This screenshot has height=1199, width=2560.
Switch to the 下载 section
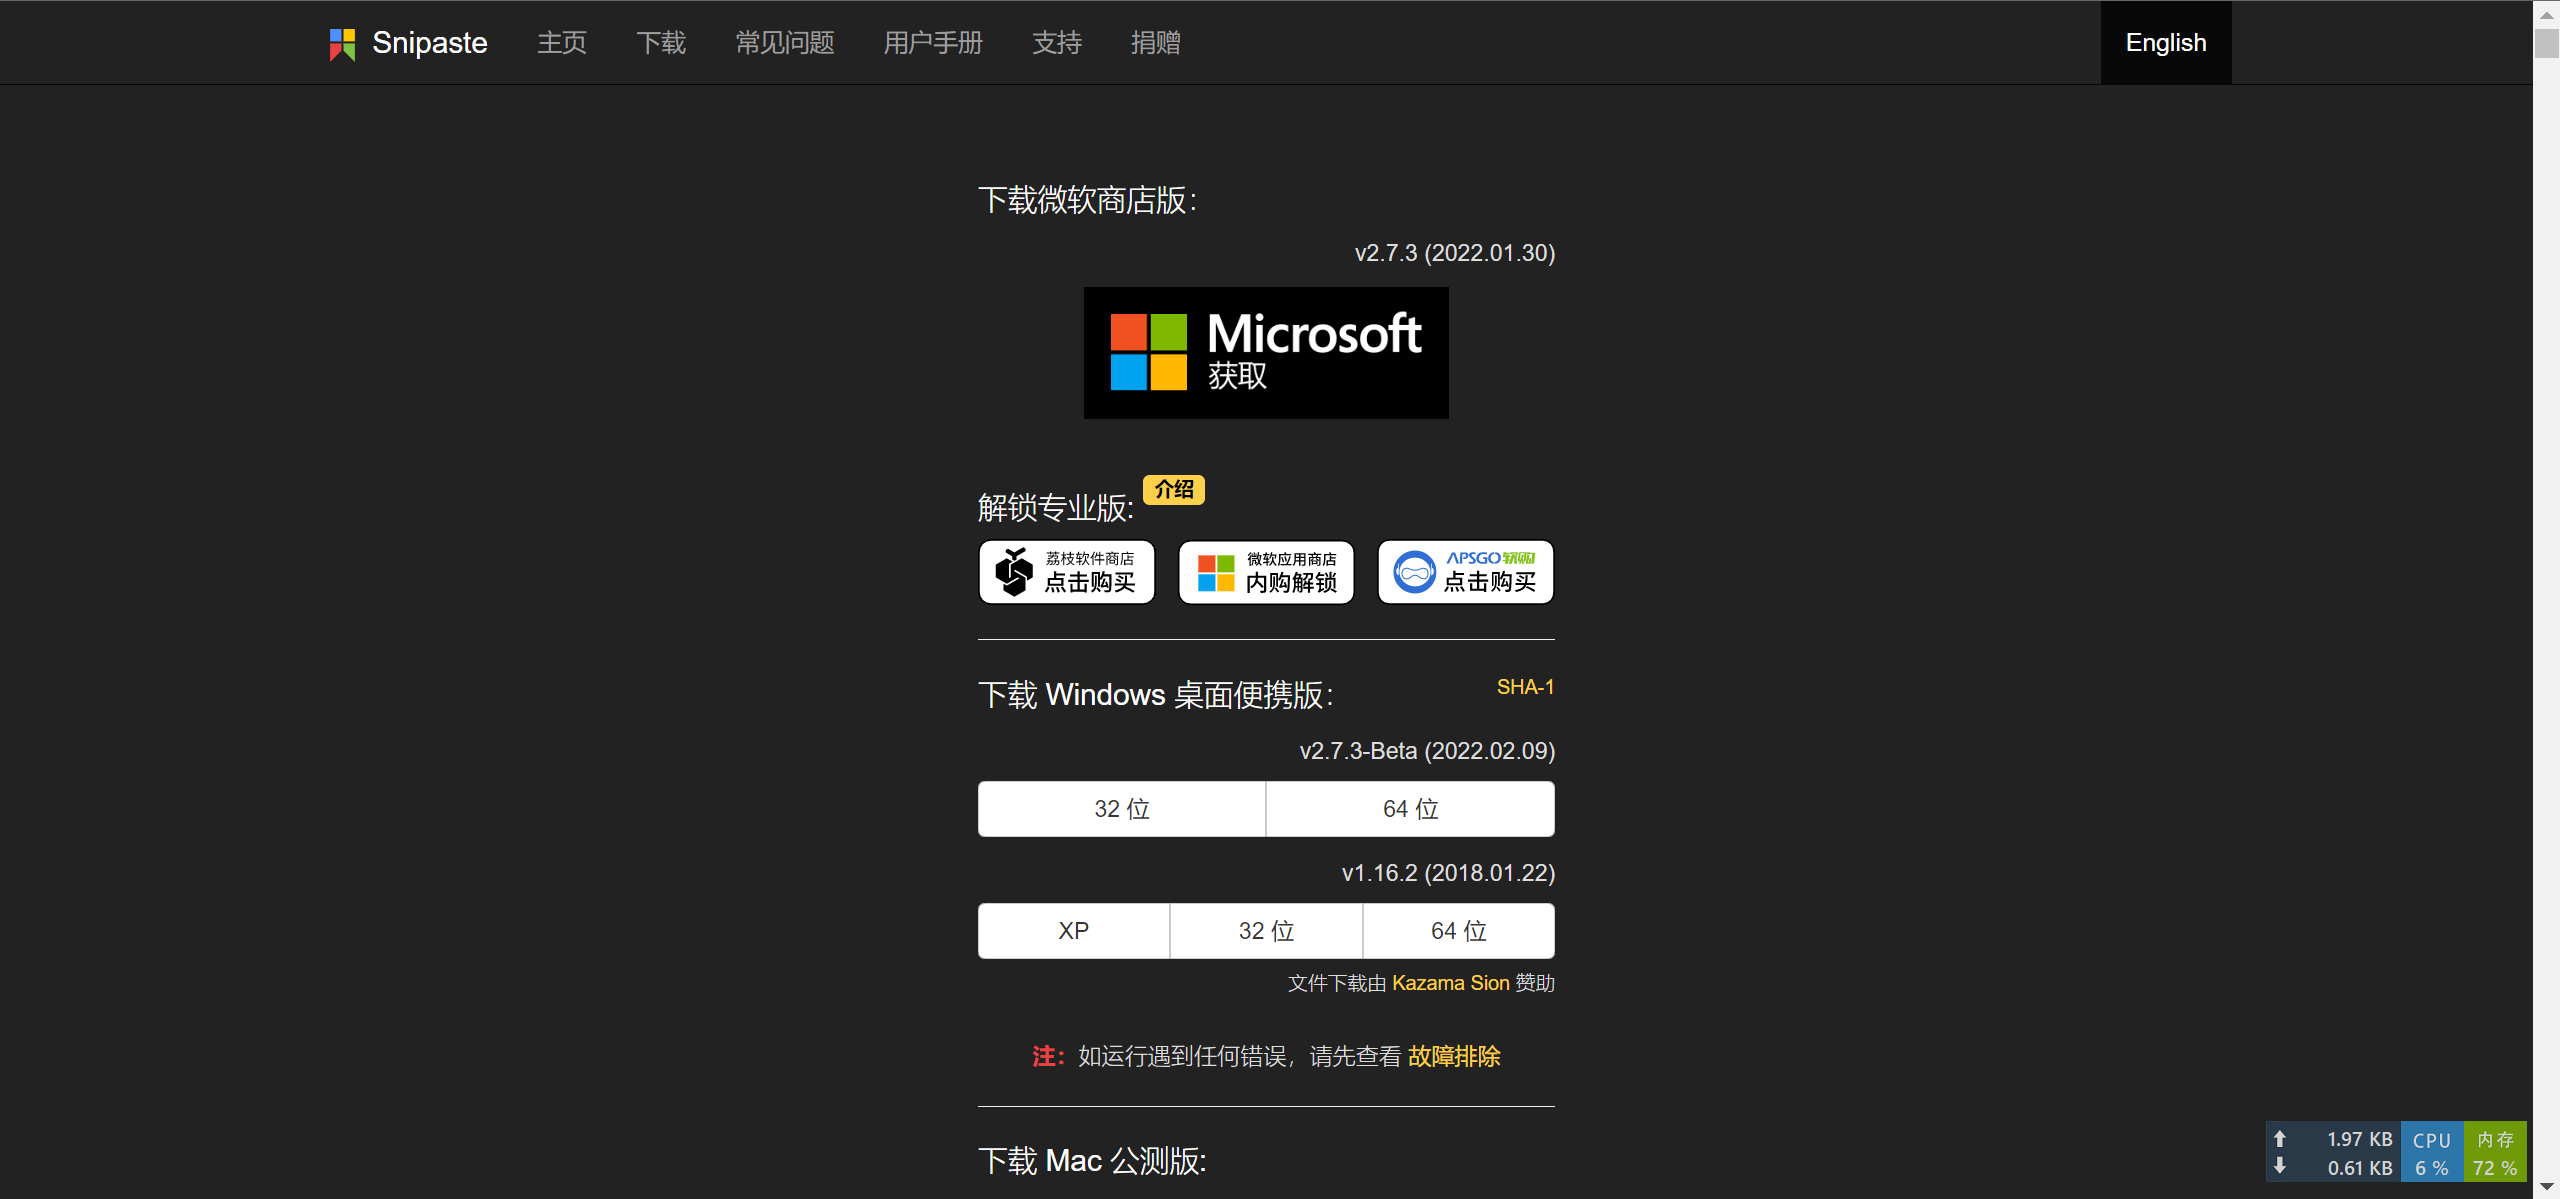660,42
